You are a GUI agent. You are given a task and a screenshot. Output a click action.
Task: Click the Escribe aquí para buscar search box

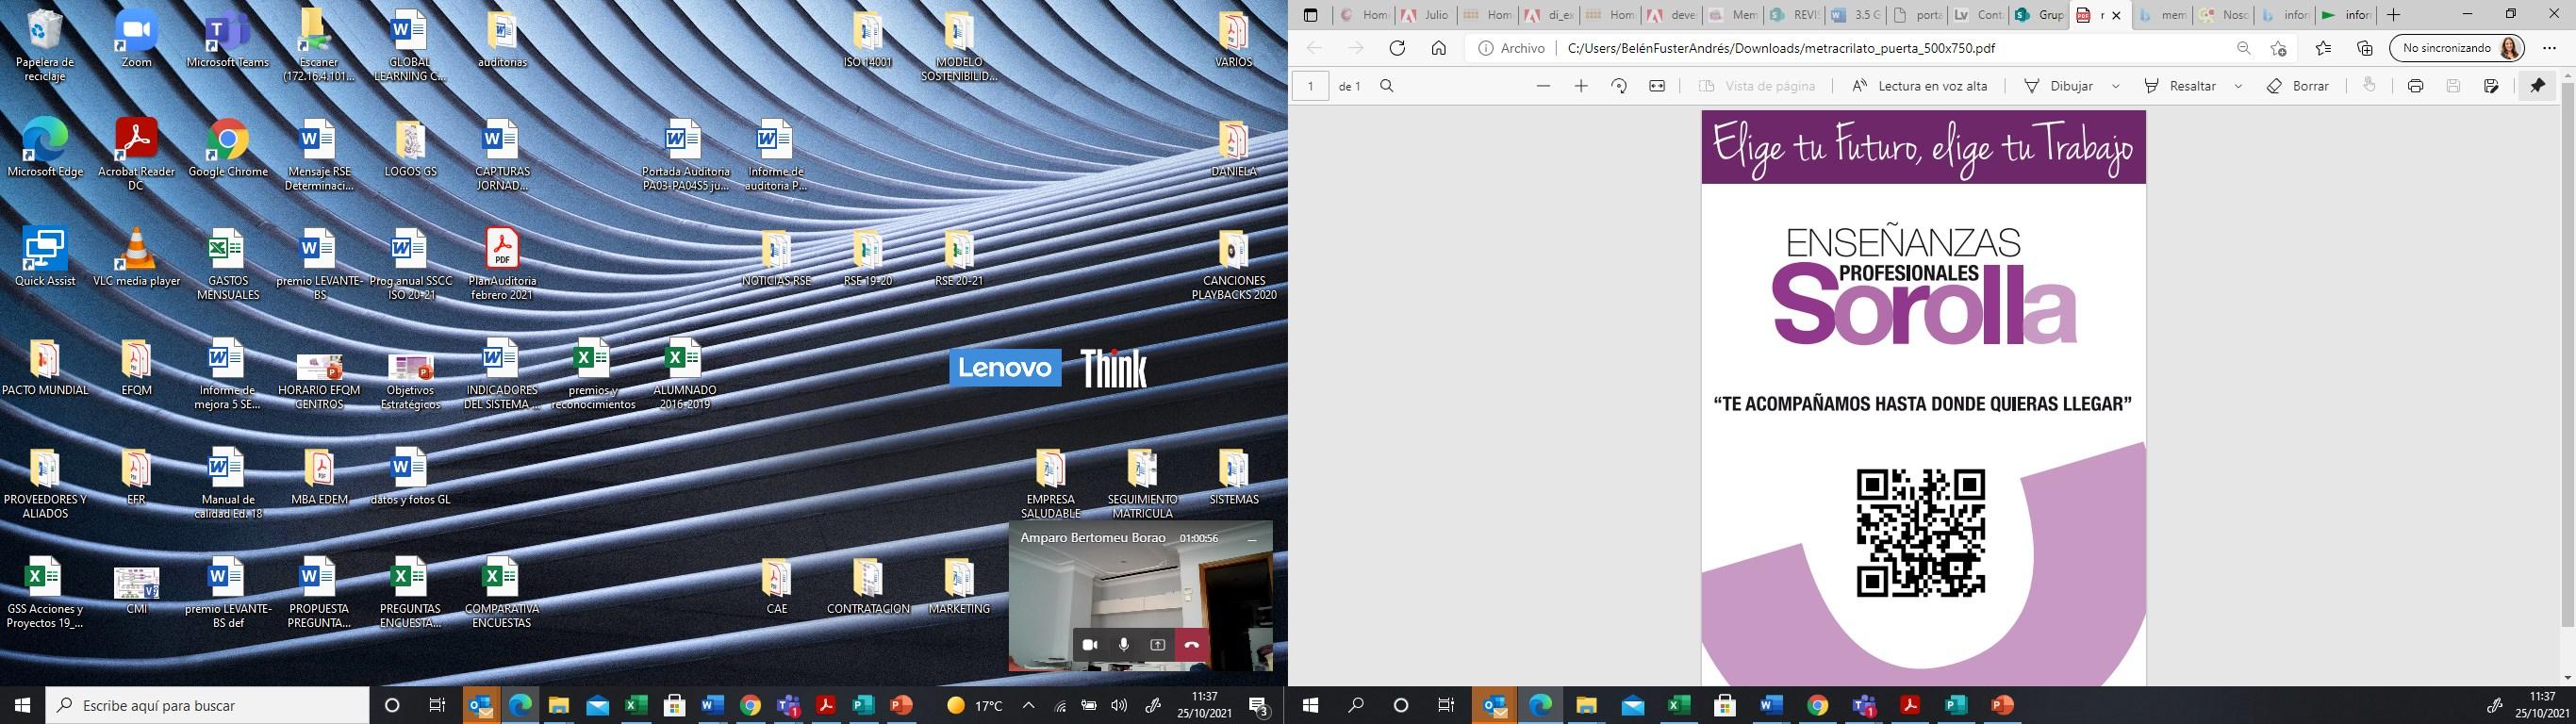tap(207, 705)
